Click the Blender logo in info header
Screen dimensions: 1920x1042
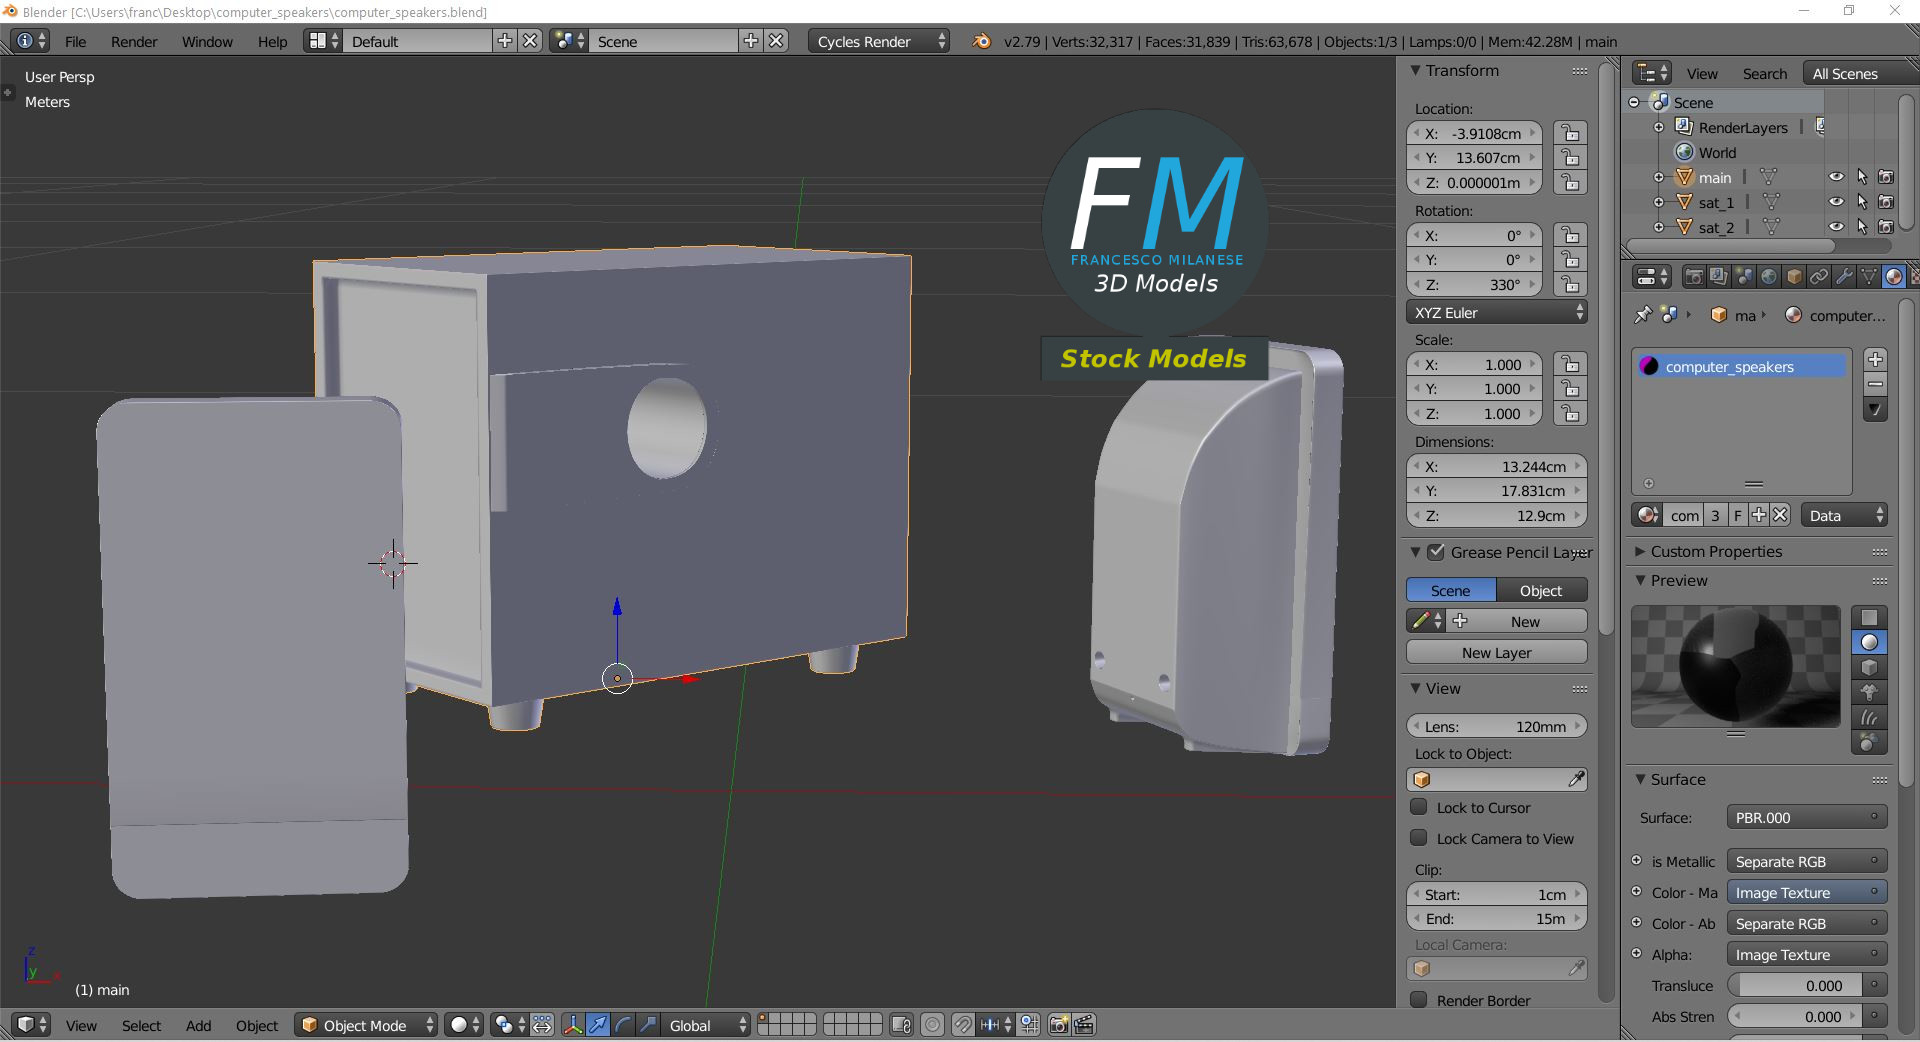[x=982, y=41]
